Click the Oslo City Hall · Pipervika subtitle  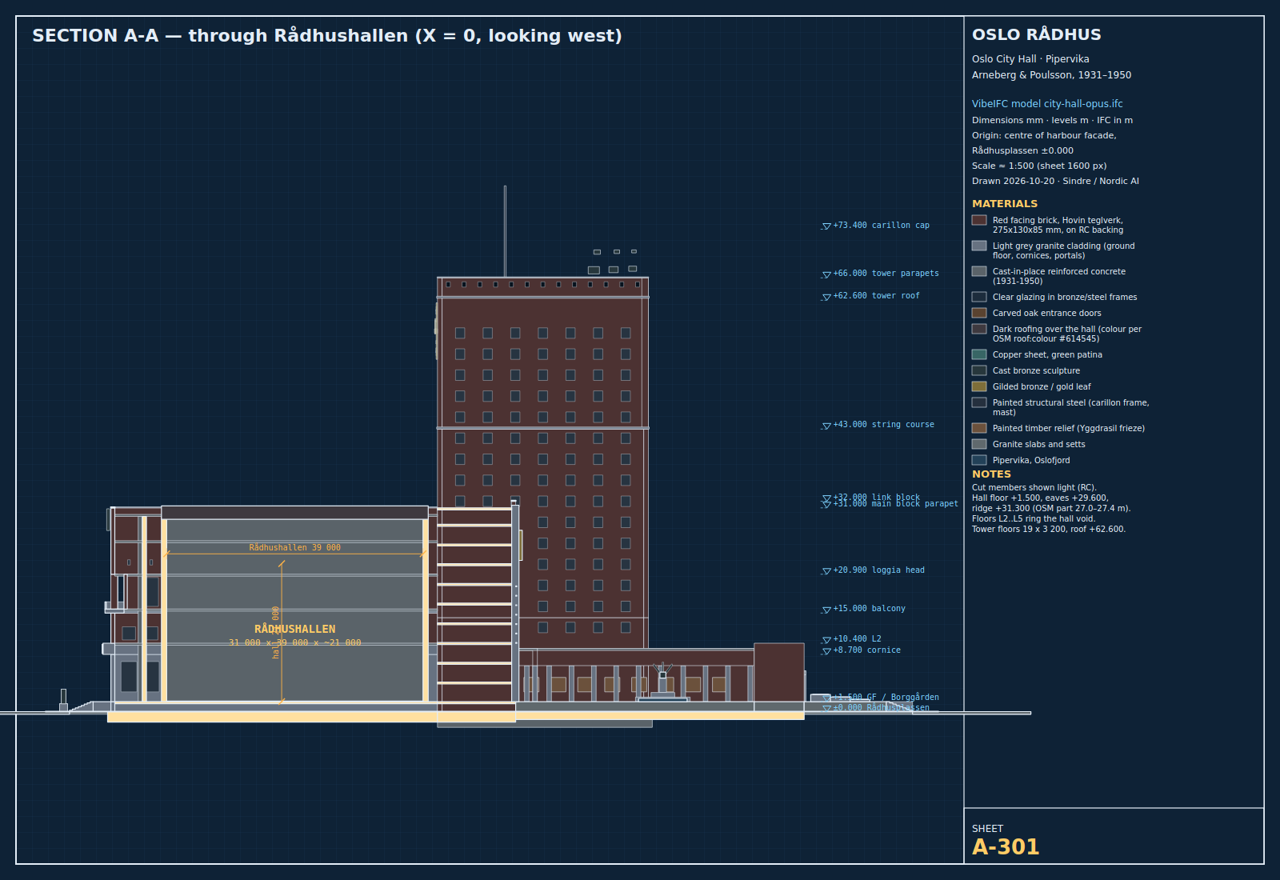pyautogui.click(x=1030, y=59)
